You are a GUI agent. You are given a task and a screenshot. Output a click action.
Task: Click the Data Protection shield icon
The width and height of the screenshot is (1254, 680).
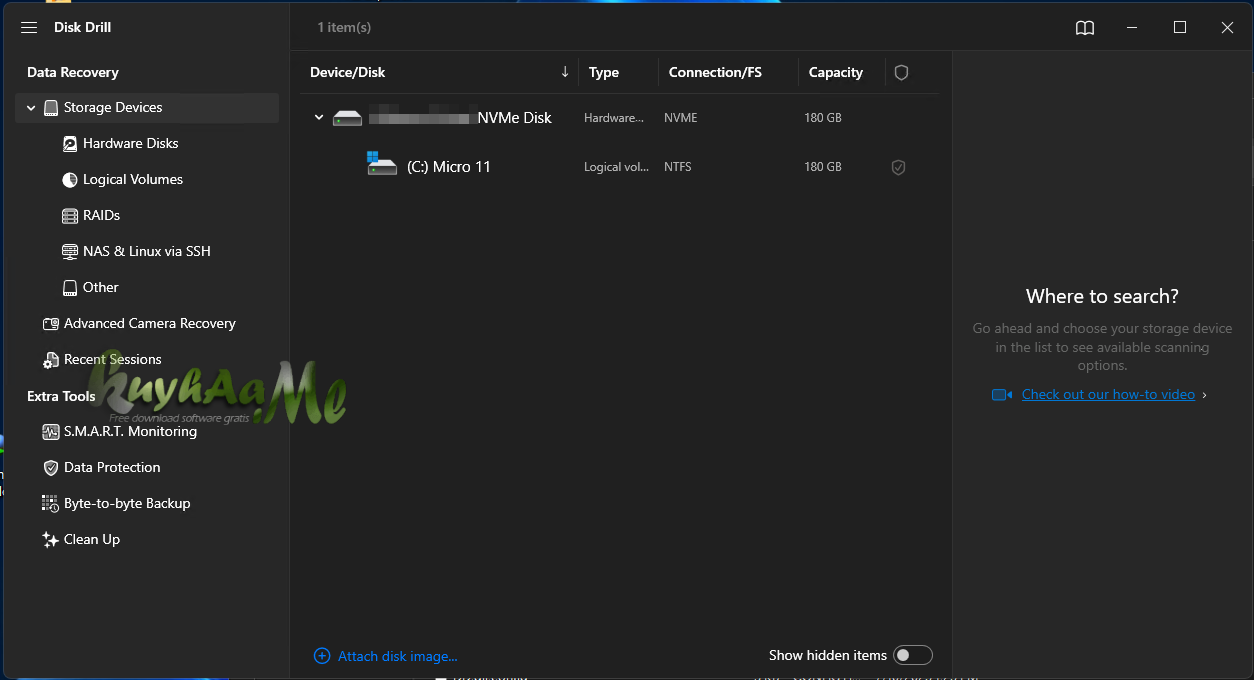[51, 468]
